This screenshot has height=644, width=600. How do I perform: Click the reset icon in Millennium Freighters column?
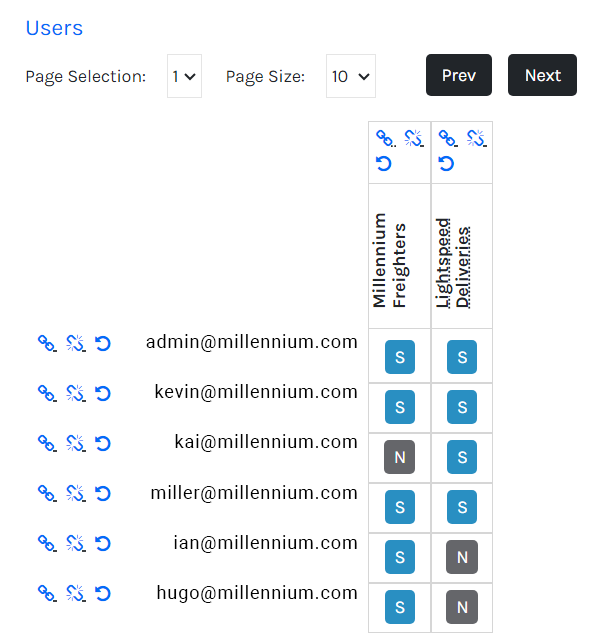[x=384, y=164]
